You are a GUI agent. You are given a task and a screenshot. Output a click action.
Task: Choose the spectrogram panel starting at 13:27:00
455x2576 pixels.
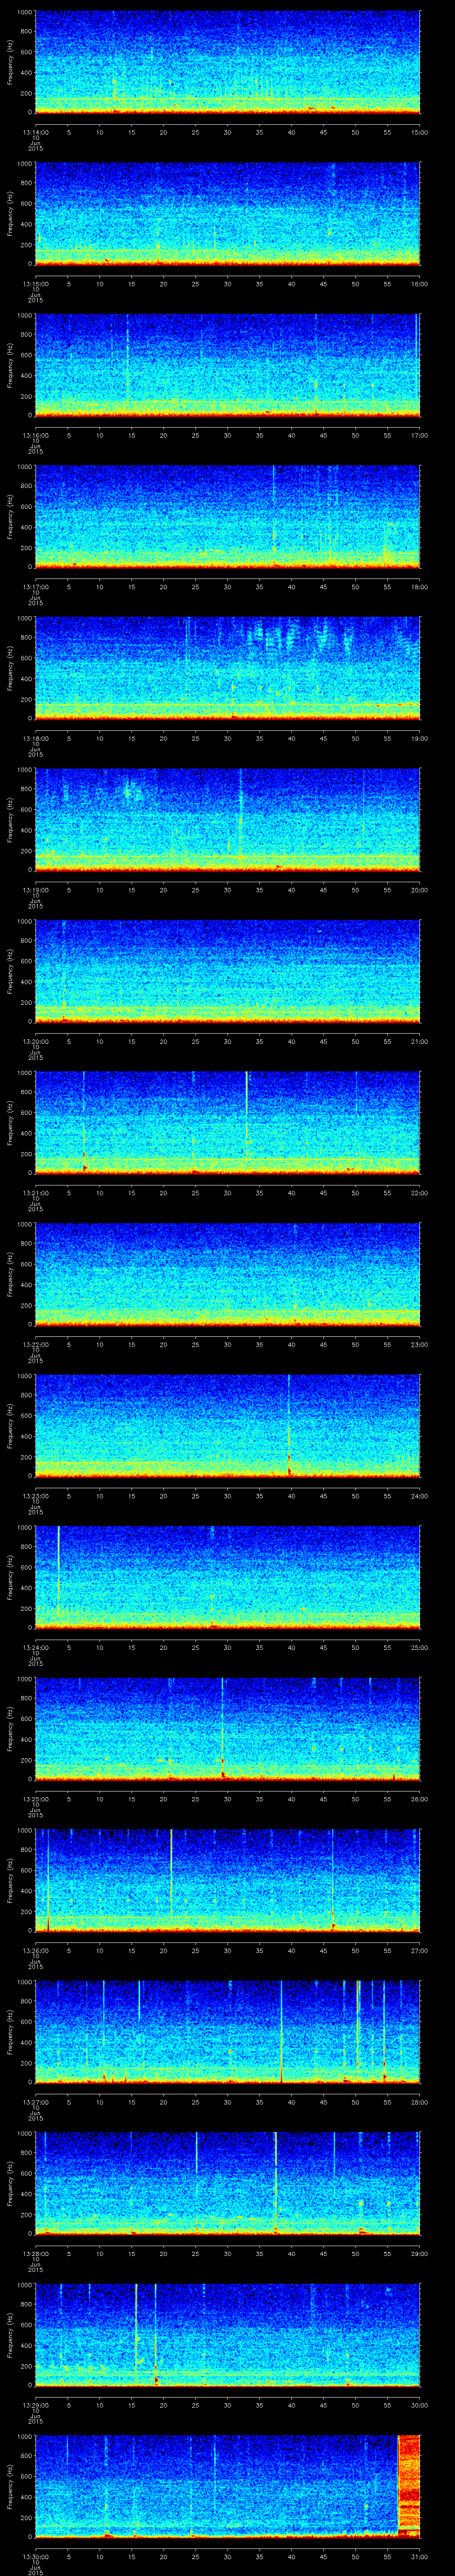click(x=228, y=2032)
